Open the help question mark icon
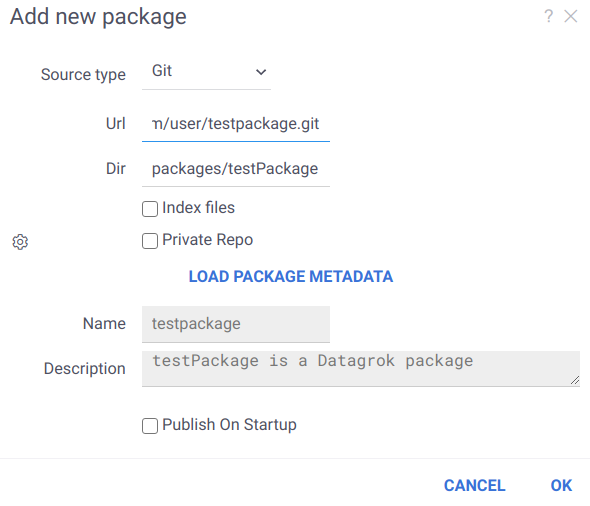This screenshot has width=590, height=506. coord(549,16)
